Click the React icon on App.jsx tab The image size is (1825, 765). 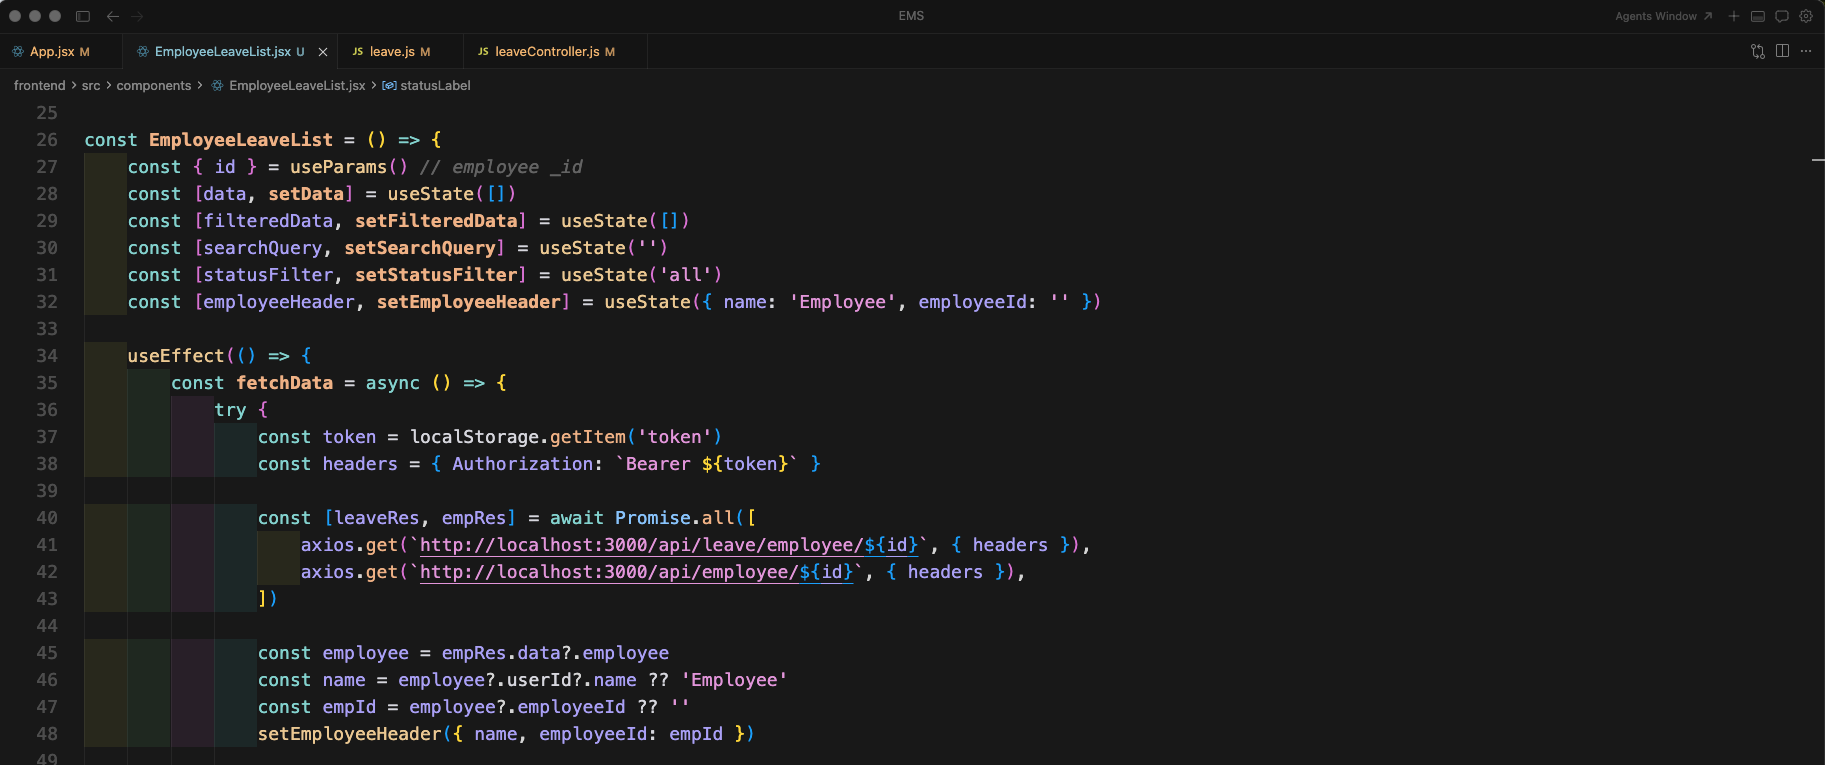[x=18, y=51]
